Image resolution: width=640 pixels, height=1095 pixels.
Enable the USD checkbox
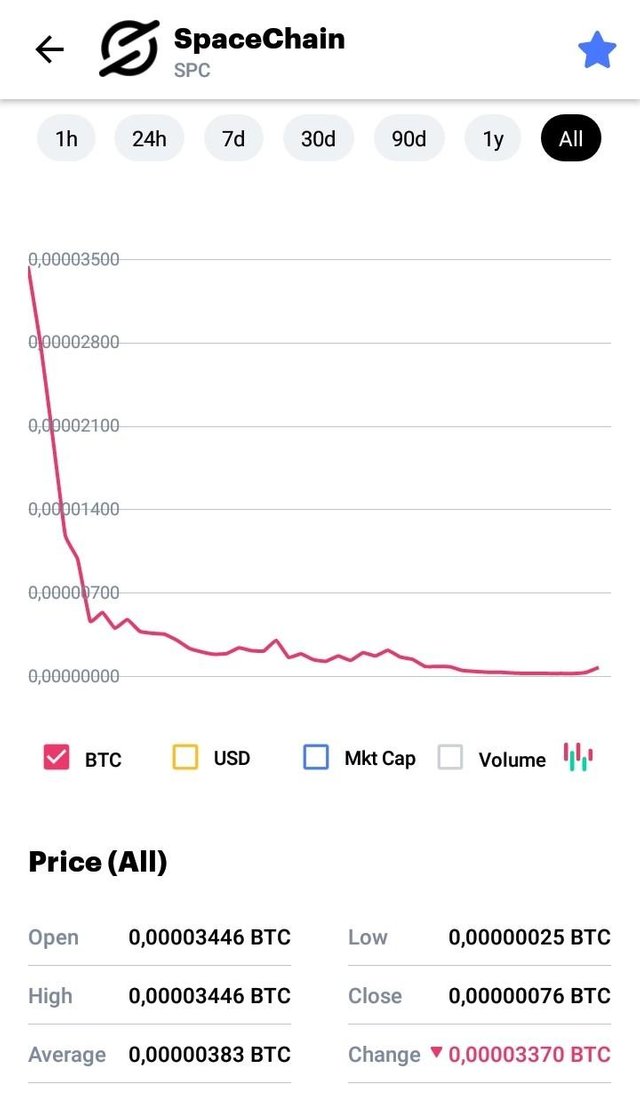[x=185, y=758]
